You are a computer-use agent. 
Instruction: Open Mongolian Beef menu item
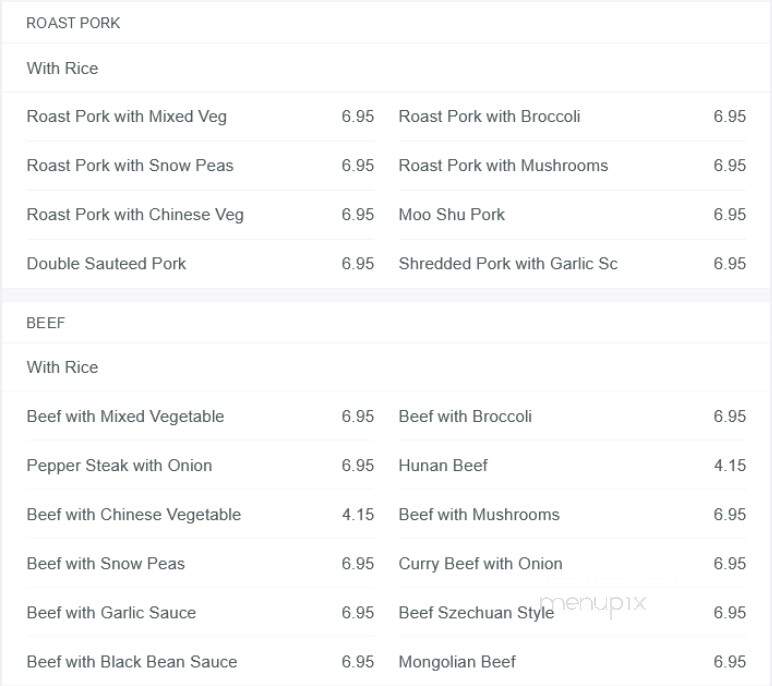click(572, 661)
